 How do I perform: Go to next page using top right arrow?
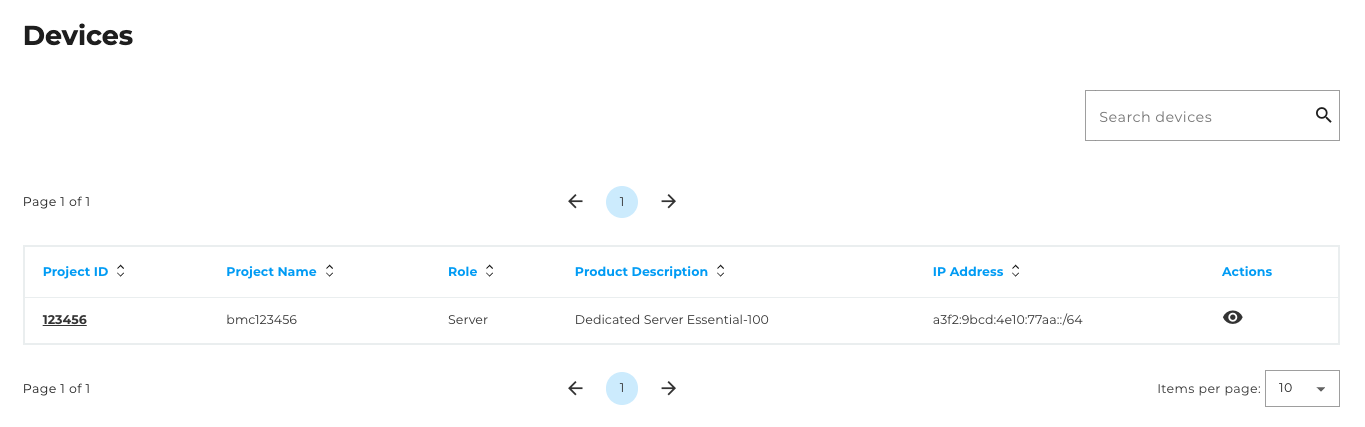click(669, 201)
